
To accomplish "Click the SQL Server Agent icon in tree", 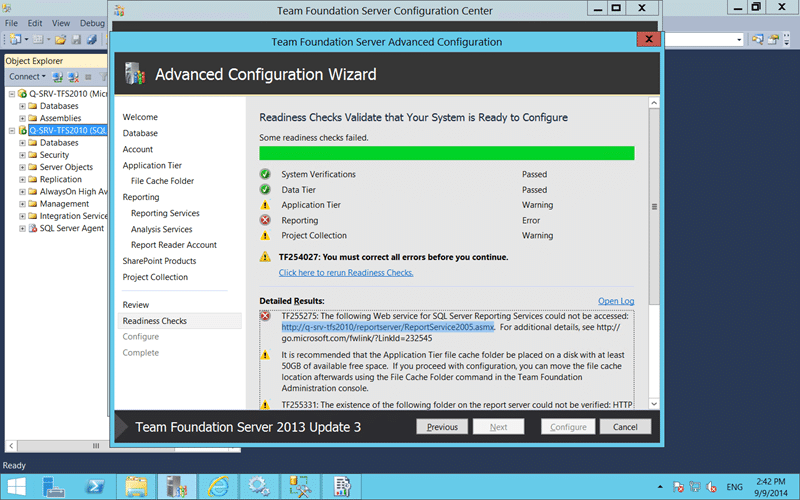I will point(33,228).
